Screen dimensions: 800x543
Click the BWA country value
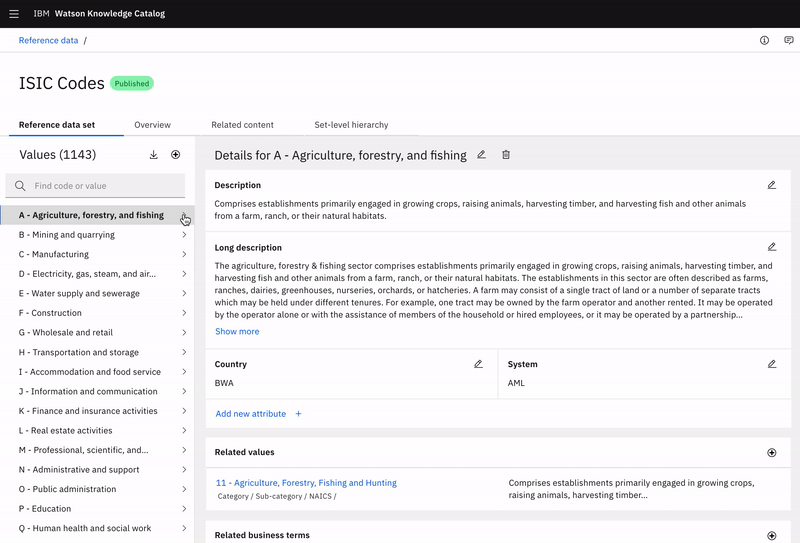224,383
